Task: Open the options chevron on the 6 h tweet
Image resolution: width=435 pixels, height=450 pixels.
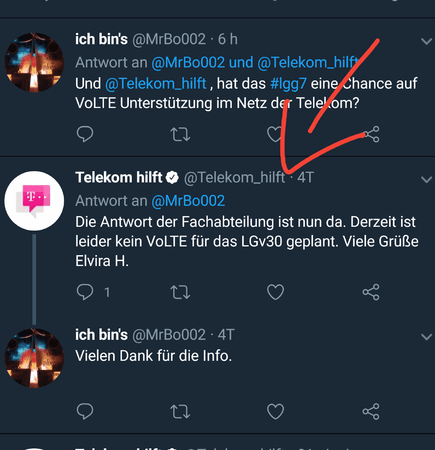Action: click(426, 41)
